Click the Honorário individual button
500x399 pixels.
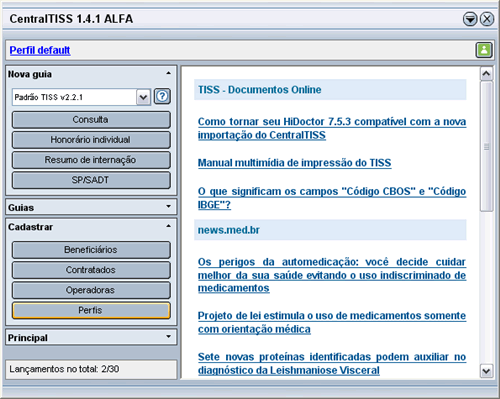91,140
